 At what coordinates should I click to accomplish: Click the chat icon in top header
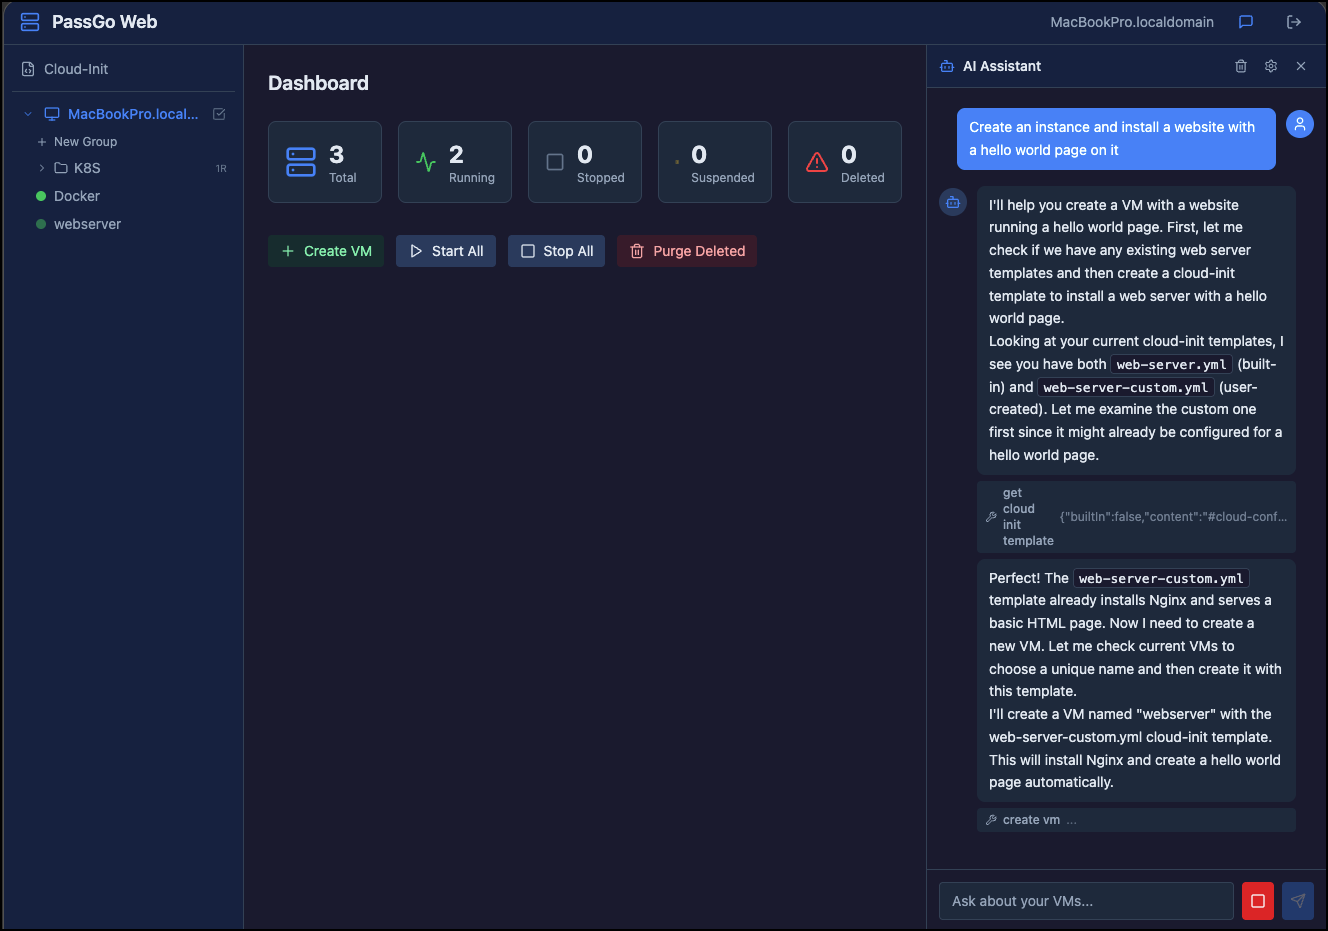tap(1246, 22)
